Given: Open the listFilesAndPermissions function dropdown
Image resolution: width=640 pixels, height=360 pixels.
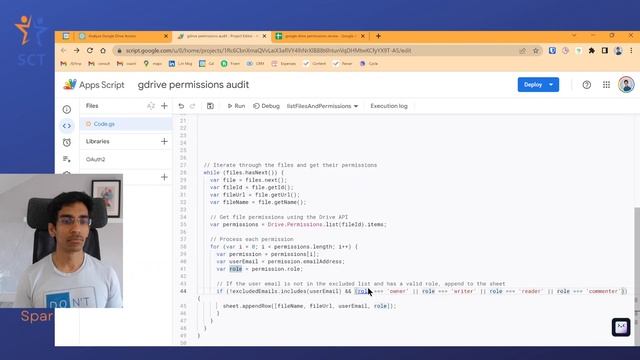Looking at the screenshot, I should coord(322,106).
